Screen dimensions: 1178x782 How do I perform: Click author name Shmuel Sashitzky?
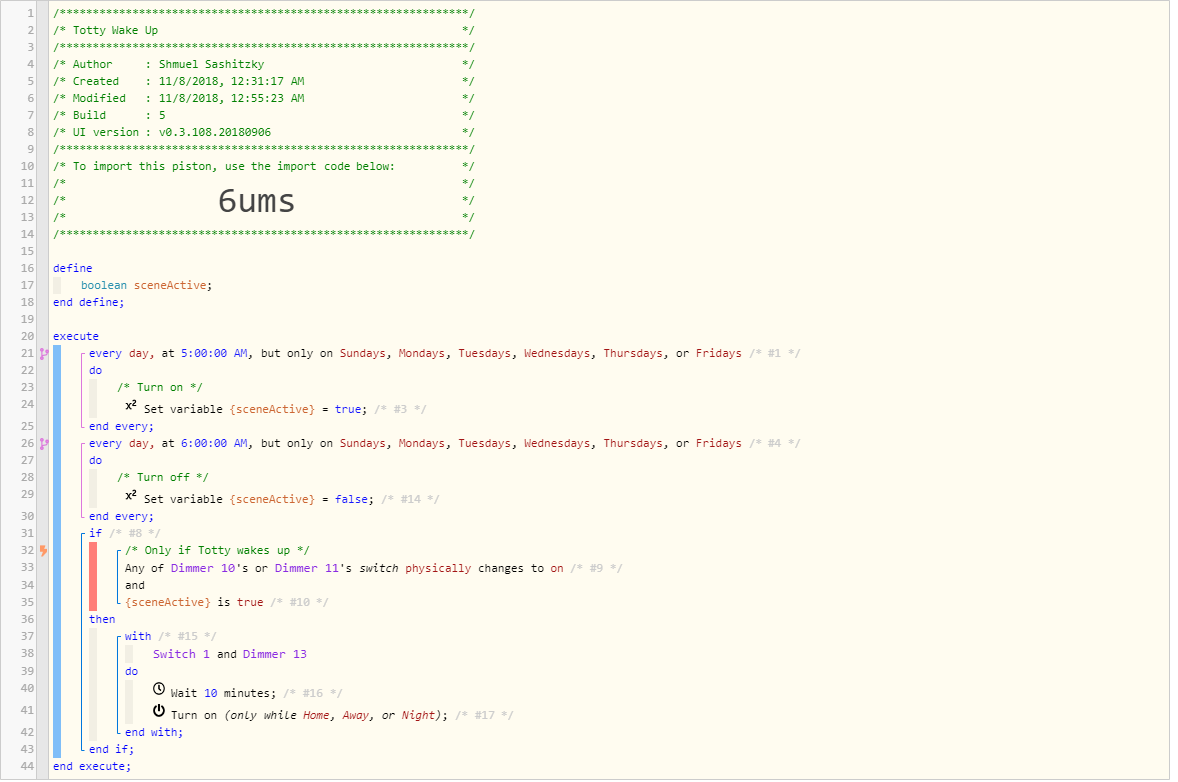(x=211, y=65)
